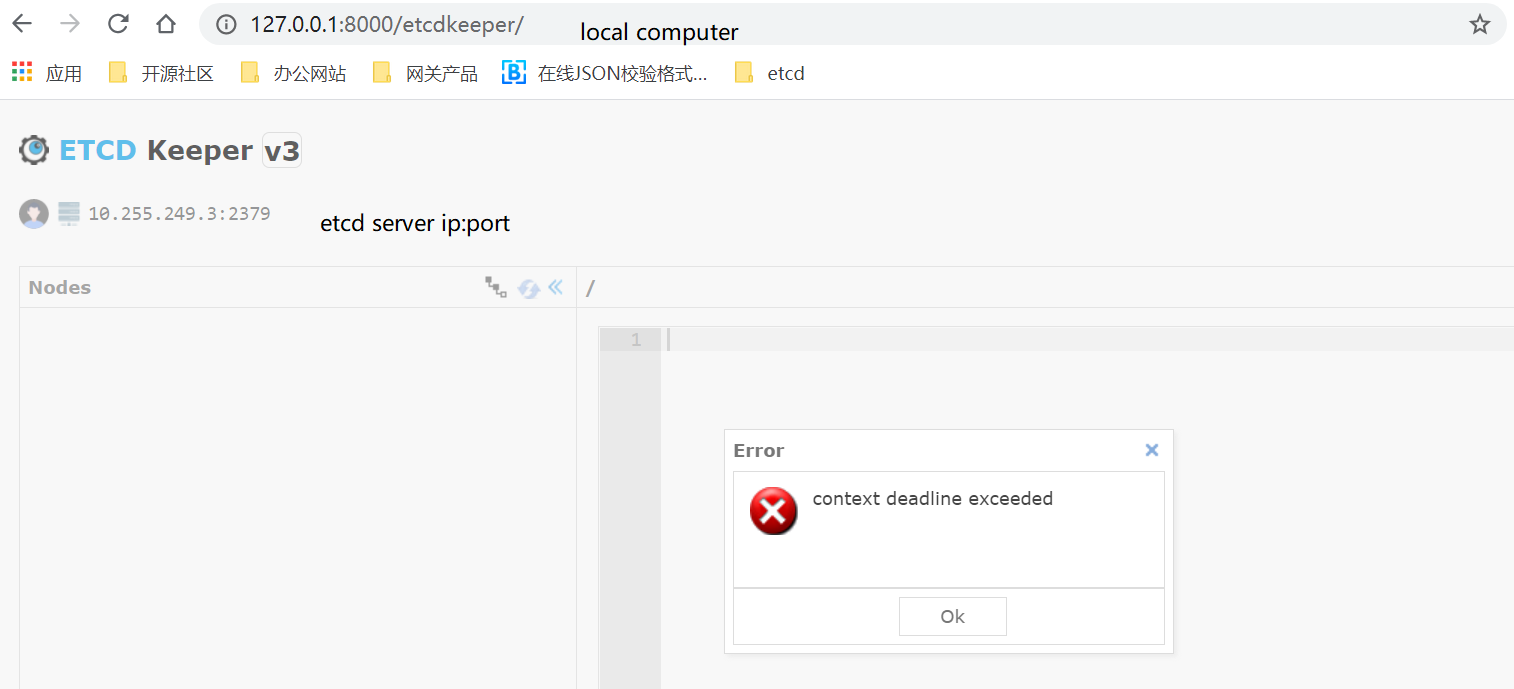The height and width of the screenshot is (689, 1514).
Task: Click the etcd server stack icon
Action: point(68,213)
